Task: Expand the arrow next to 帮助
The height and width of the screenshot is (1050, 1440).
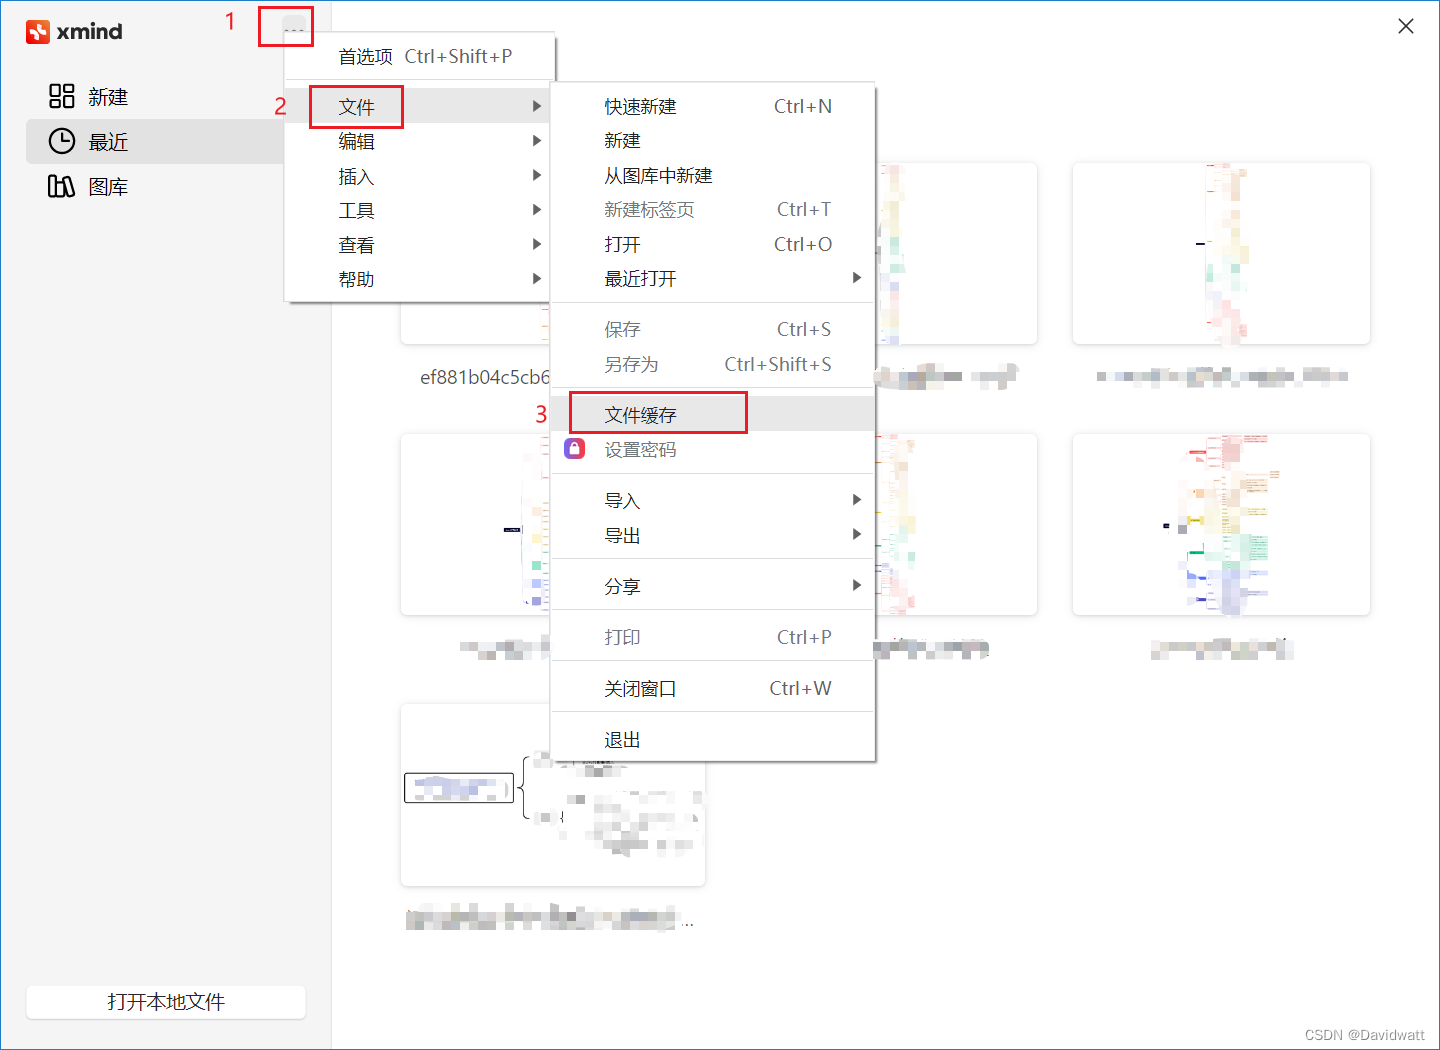Action: point(537,279)
